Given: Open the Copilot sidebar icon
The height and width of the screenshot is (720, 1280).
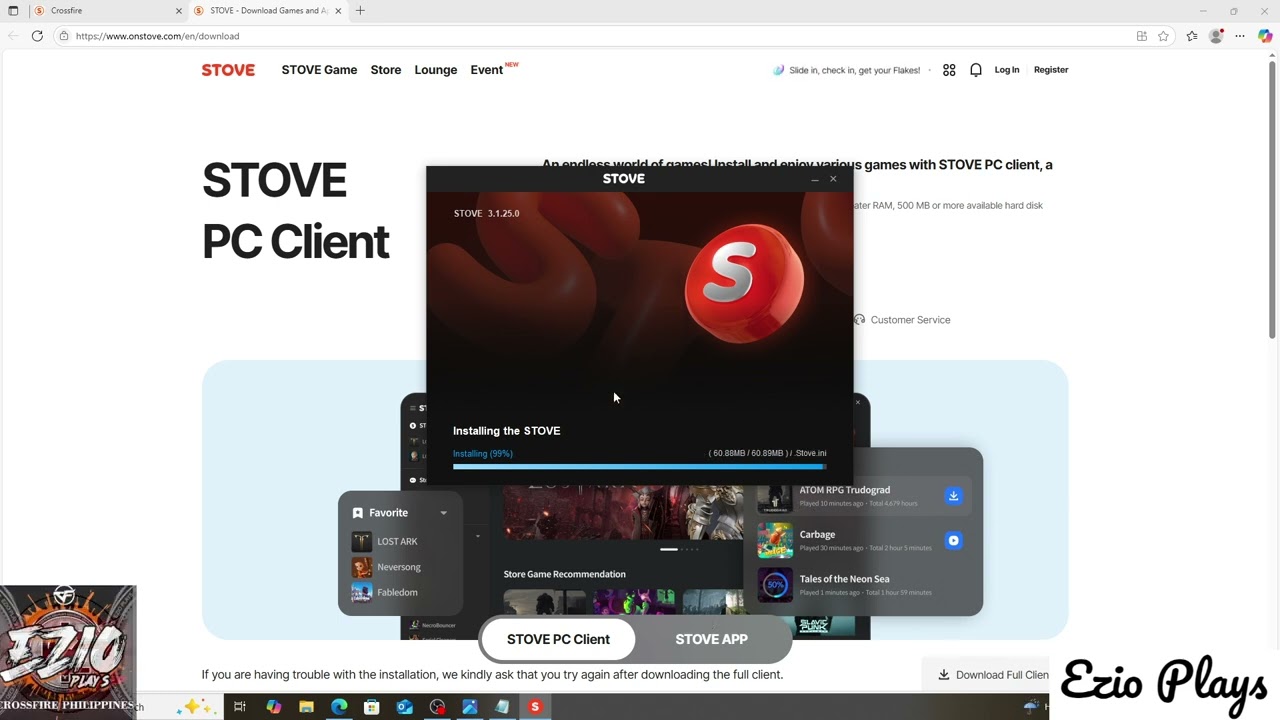Looking at the screenshot, I should click(x=1265, y=36).
